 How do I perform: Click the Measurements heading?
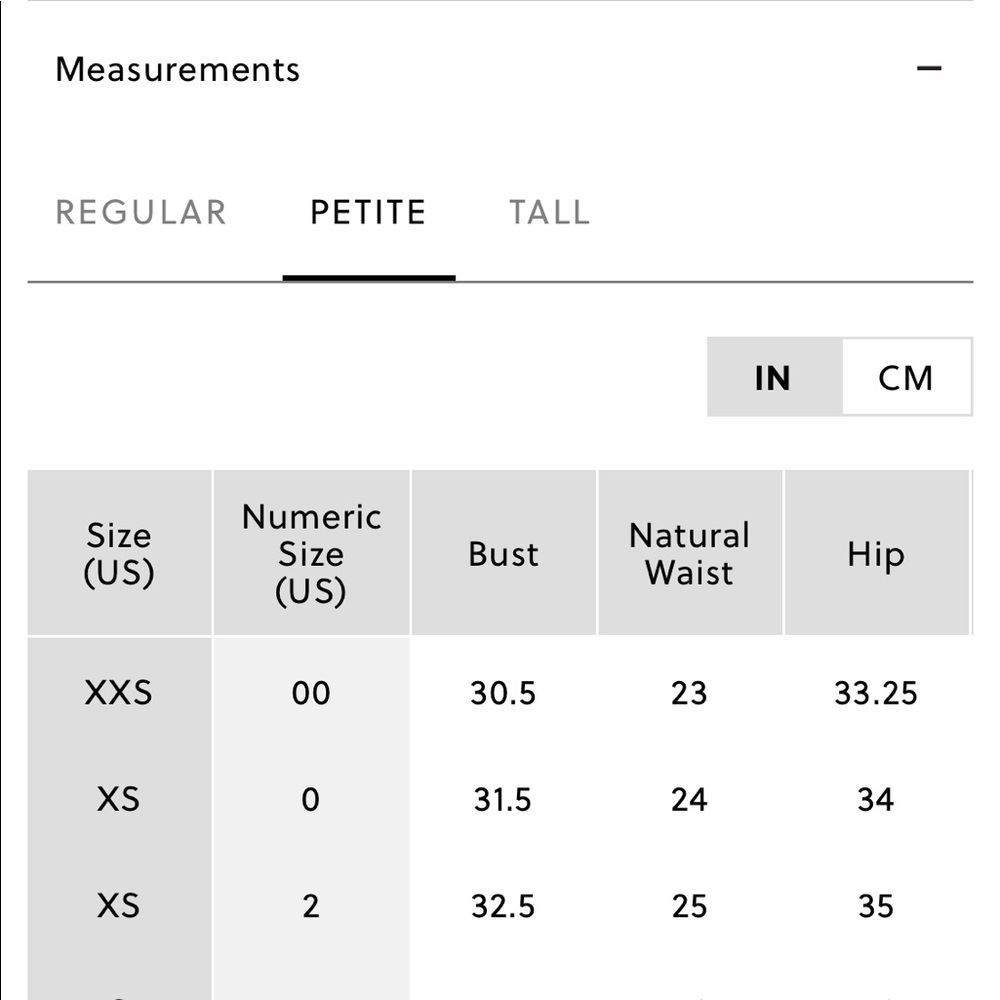177,69
